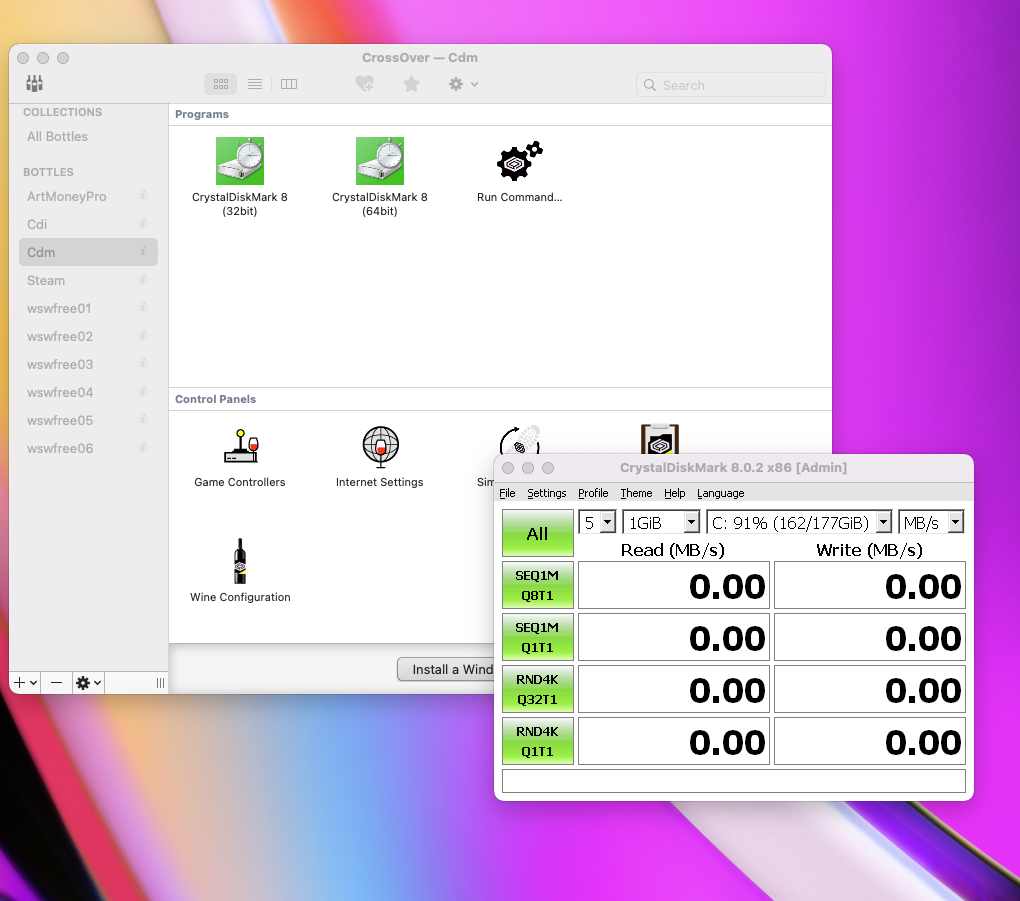Click the heart-plus icon in the toolbar
This screenshot has height=901, width=1020.
tap(365, 84)
